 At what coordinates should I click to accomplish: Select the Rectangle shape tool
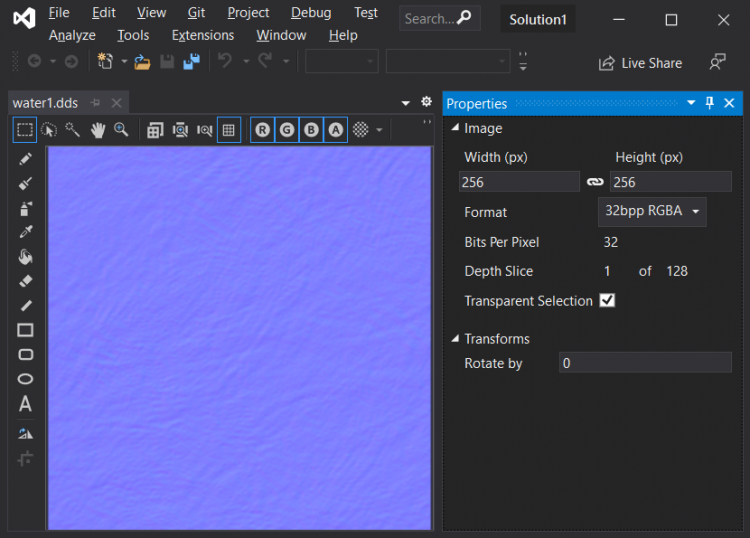pos(25,330)
